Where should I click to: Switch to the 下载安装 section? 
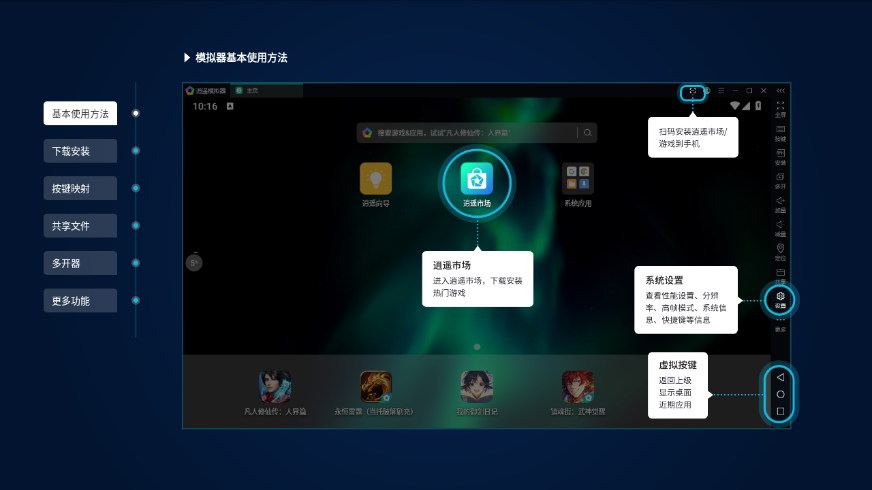click(80, 151)
